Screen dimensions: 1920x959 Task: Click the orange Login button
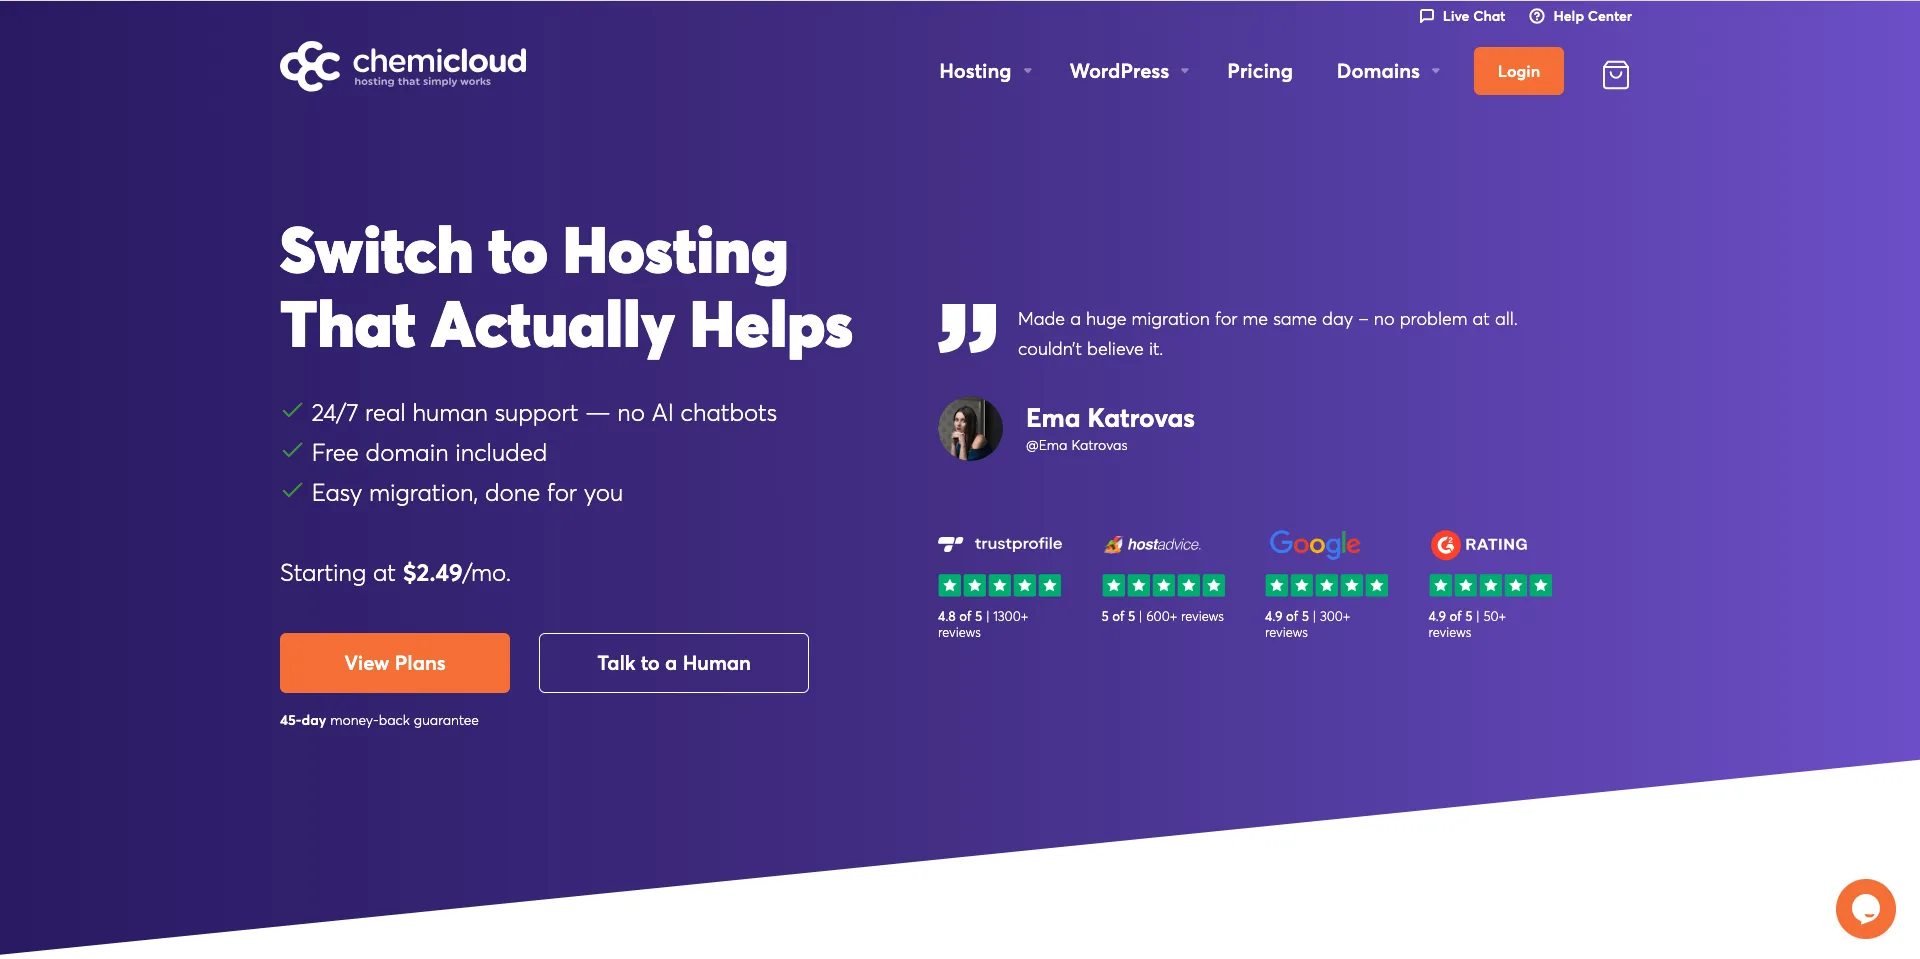[1518, 71]
